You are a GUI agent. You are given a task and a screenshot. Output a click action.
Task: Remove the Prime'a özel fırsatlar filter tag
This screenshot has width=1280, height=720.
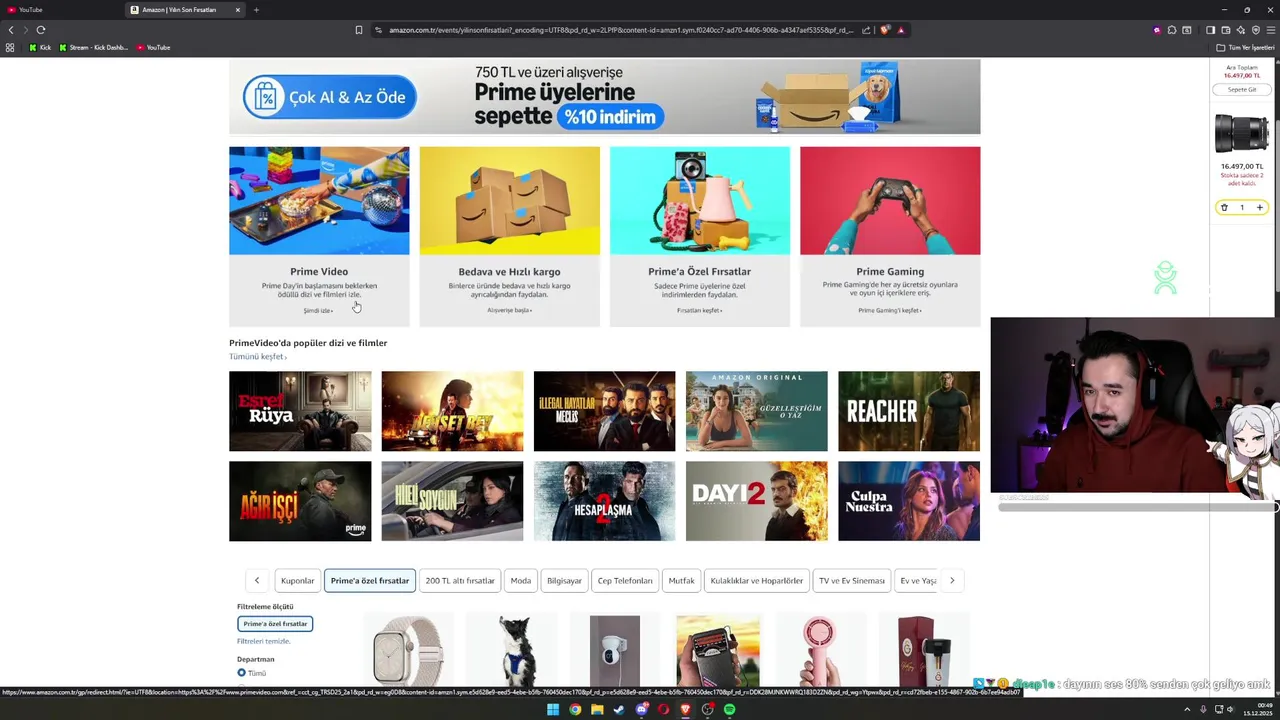tap(275, 624)
